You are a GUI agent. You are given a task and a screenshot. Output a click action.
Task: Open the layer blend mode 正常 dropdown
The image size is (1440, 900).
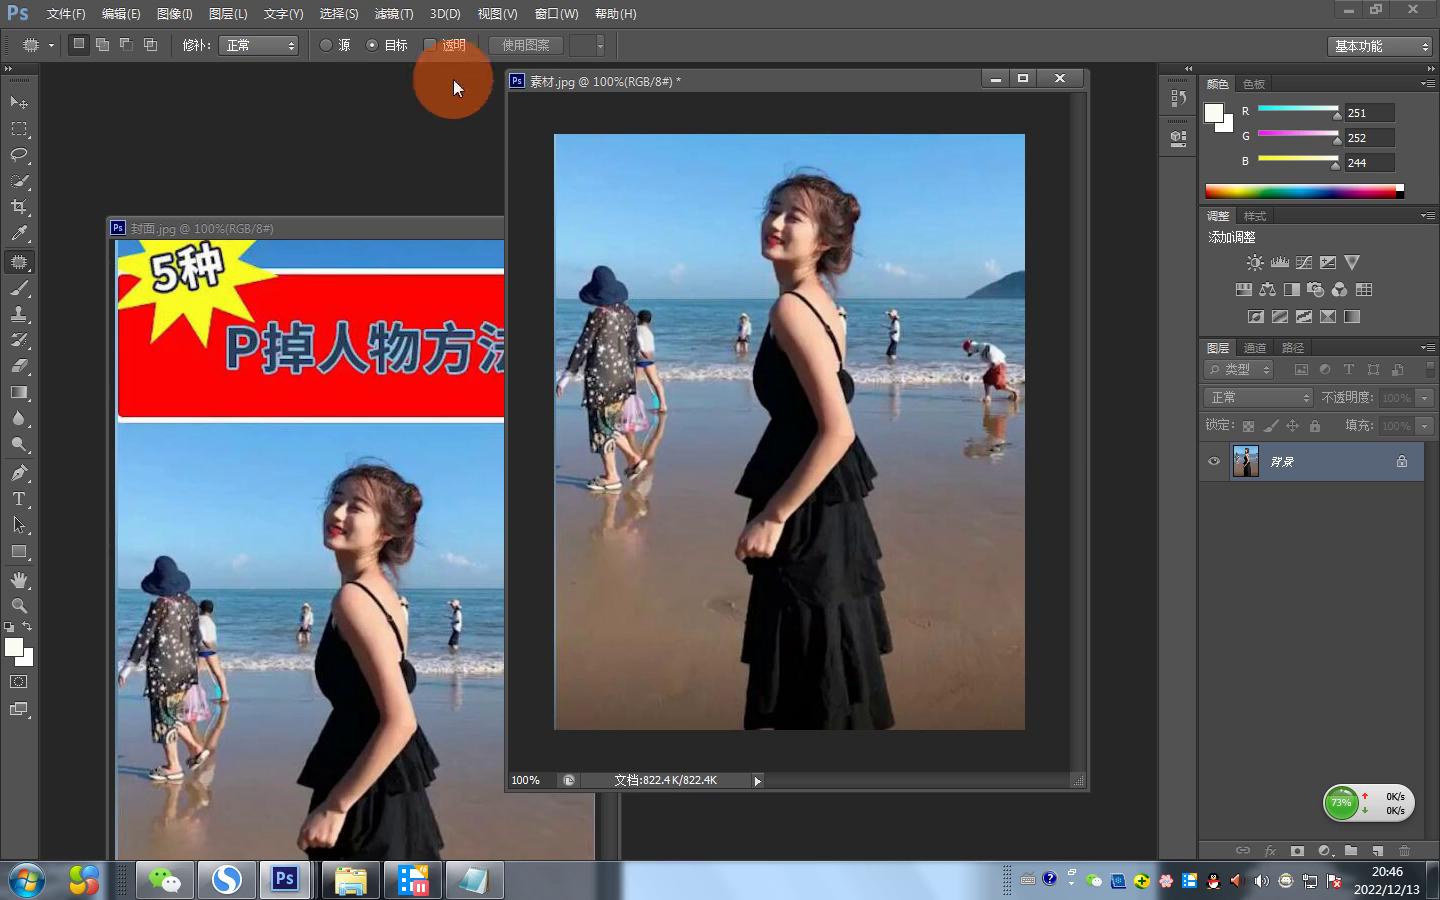coord(1258,397)
